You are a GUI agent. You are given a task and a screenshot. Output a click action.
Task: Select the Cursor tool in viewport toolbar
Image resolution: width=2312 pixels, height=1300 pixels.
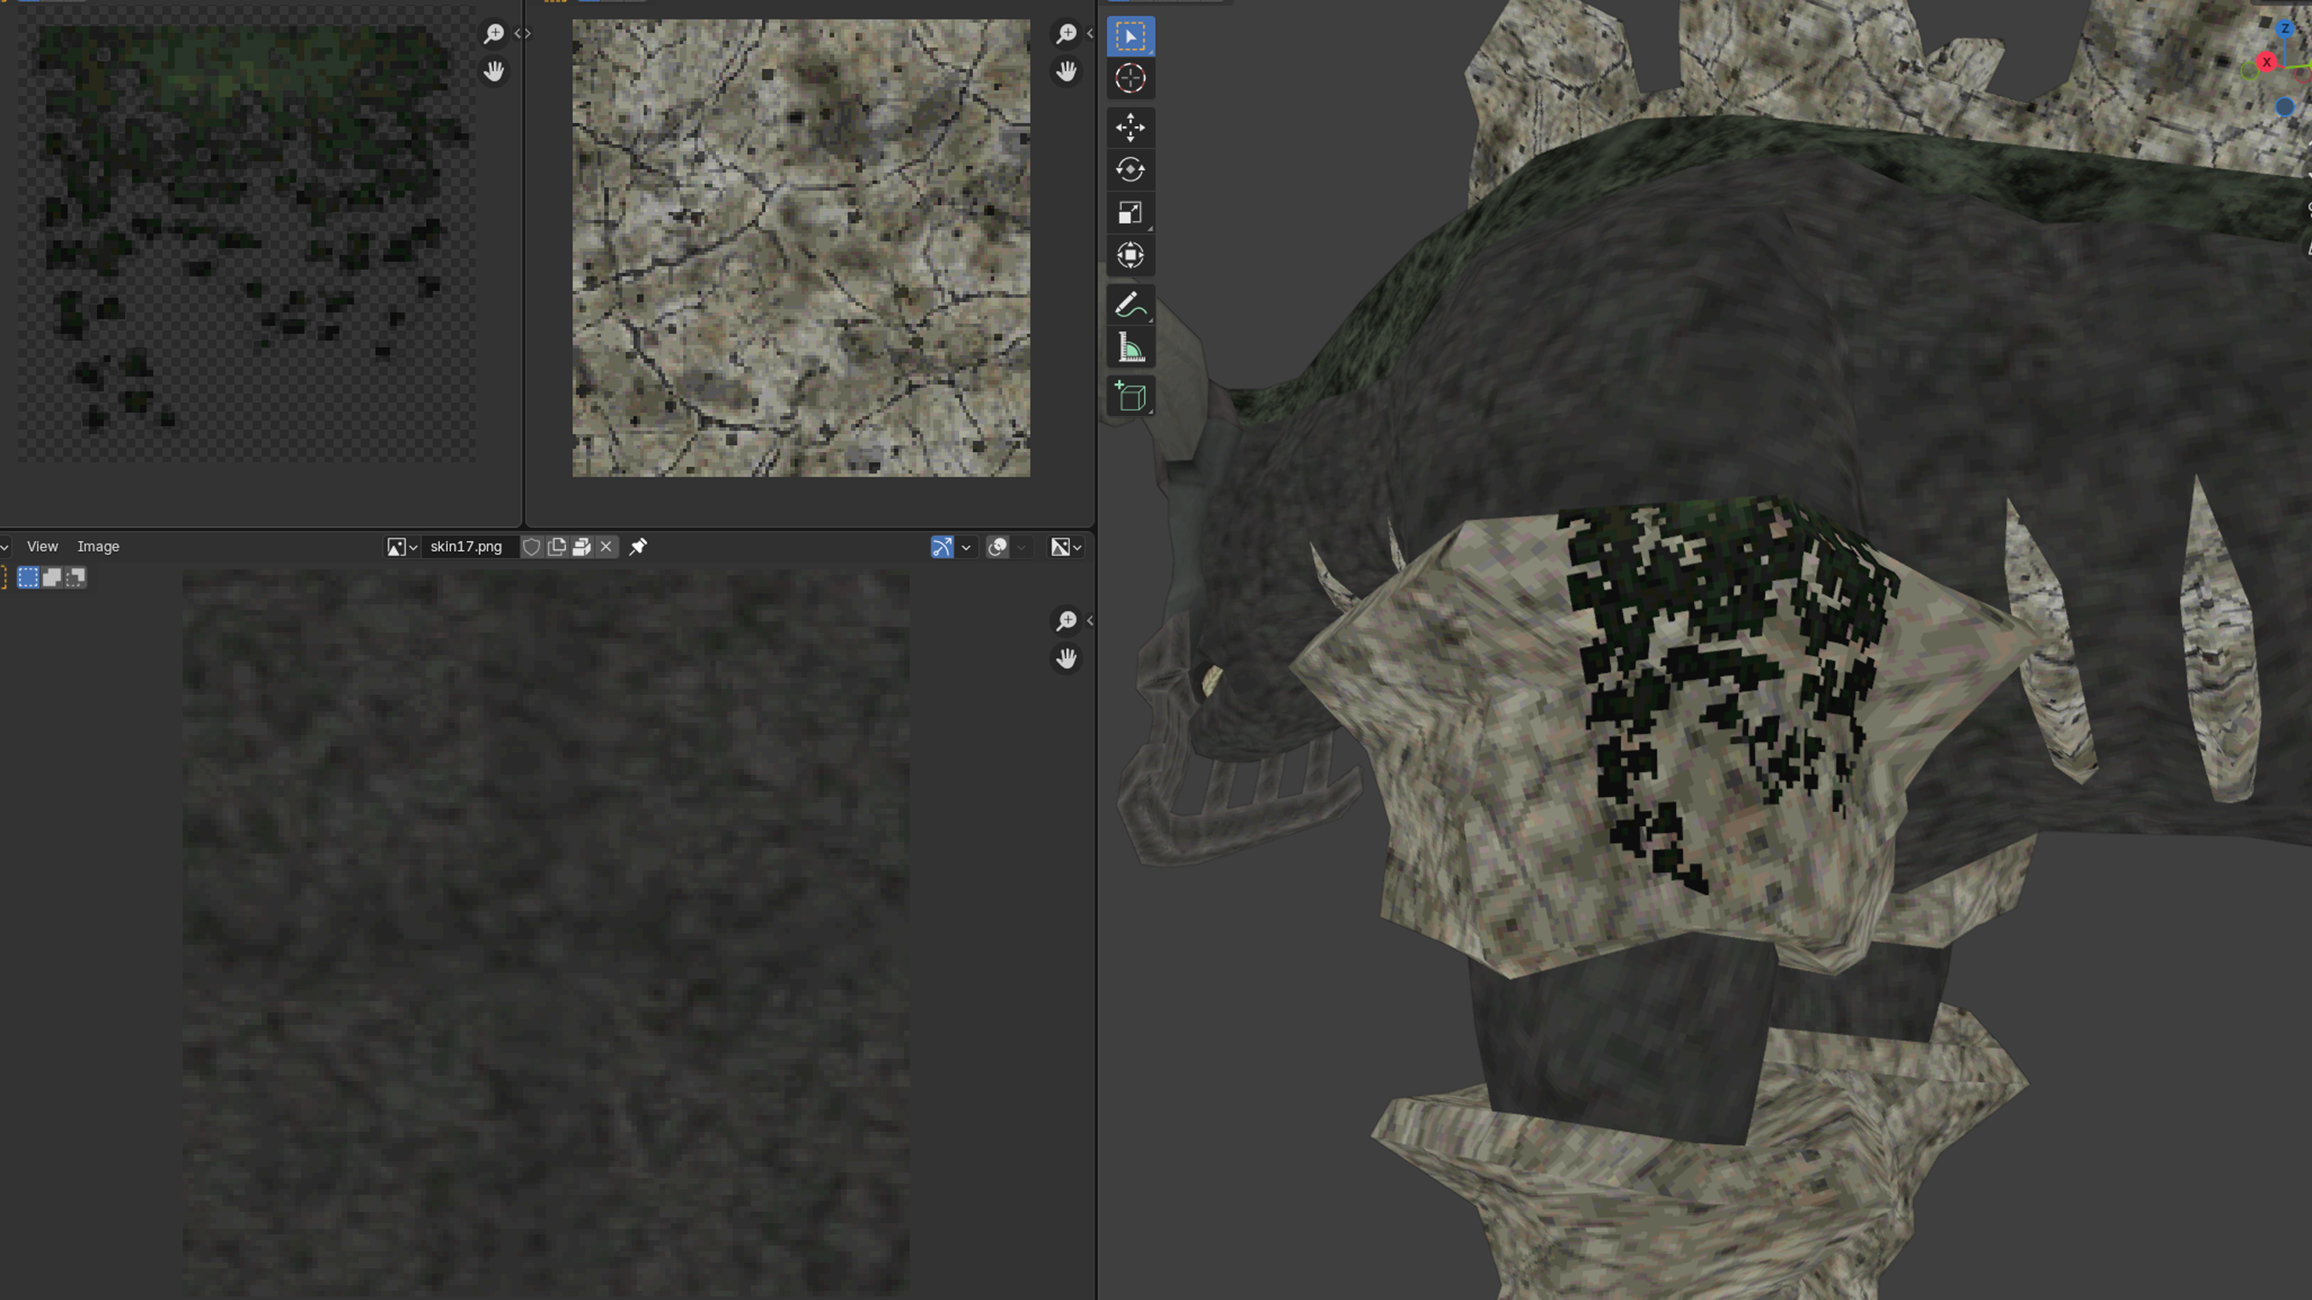point(1130,79)
